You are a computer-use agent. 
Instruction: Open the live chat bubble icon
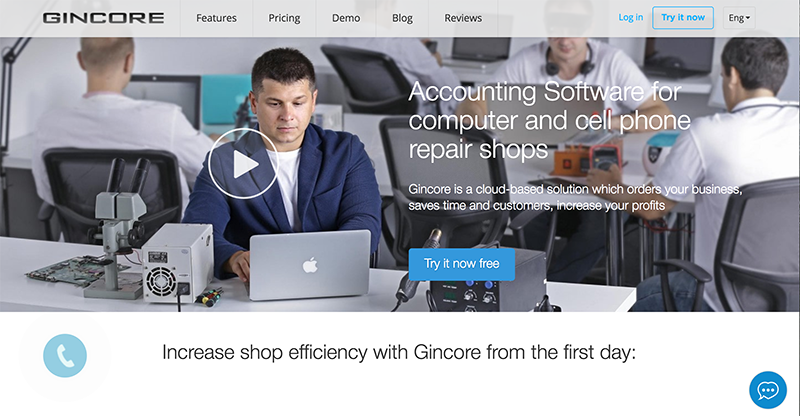coord(768,390)
